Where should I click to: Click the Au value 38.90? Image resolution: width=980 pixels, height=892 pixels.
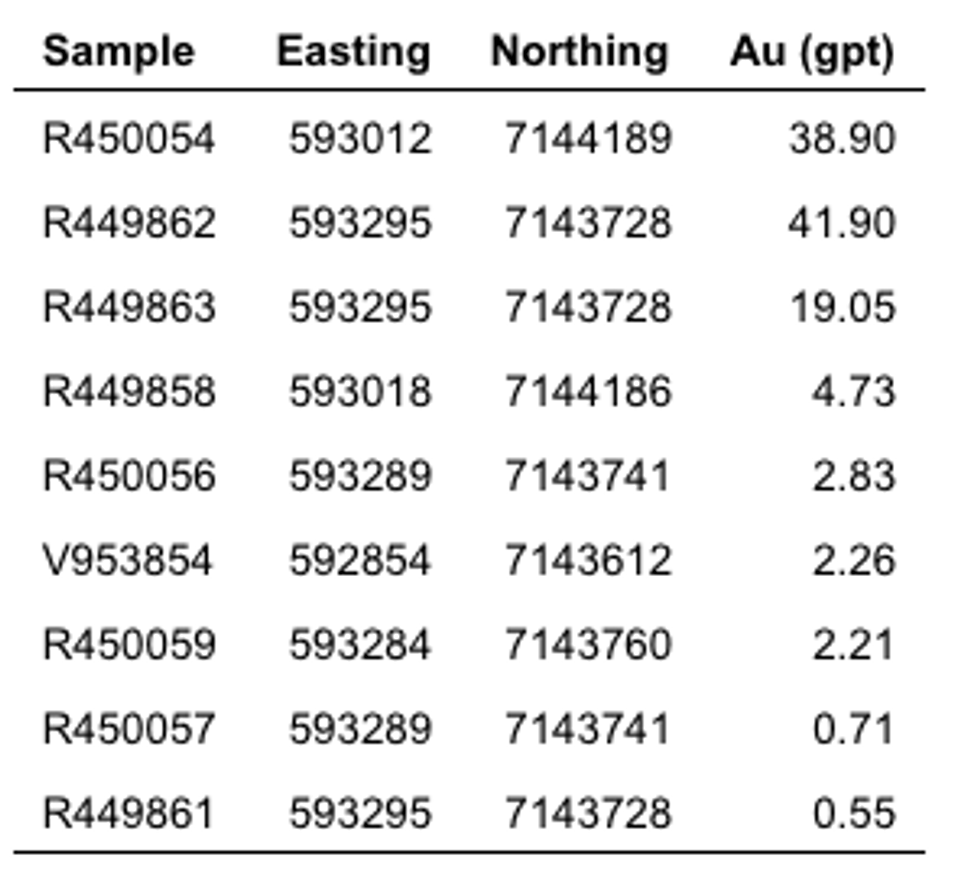coord(842,139)
